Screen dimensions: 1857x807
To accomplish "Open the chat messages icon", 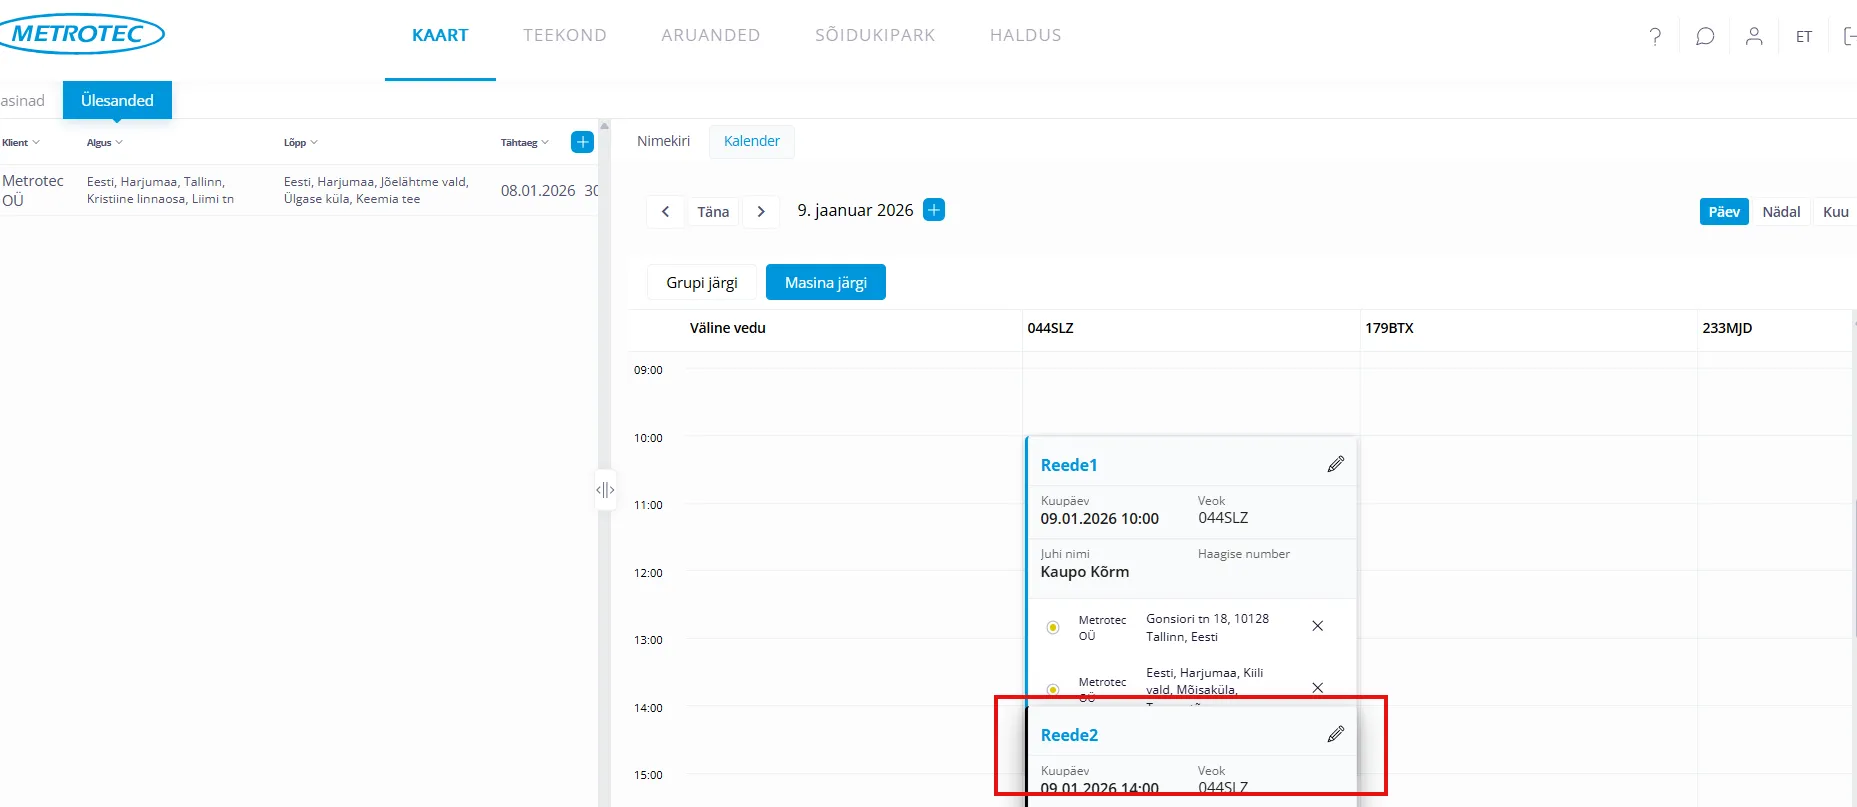I will pyautogui.click(x=1705, y=36).
